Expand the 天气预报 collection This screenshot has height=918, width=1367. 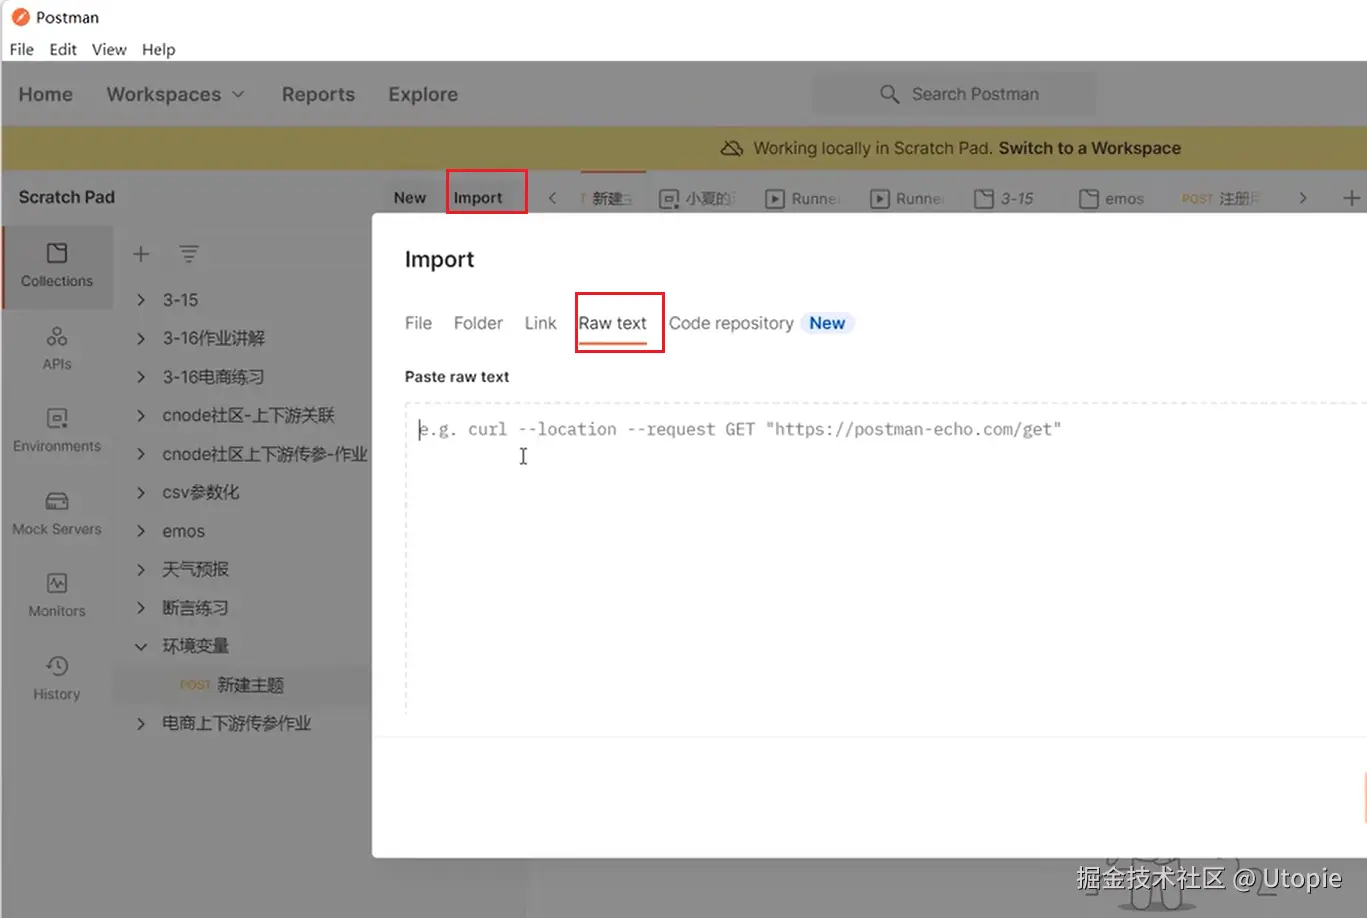click(x=141, y=569)
